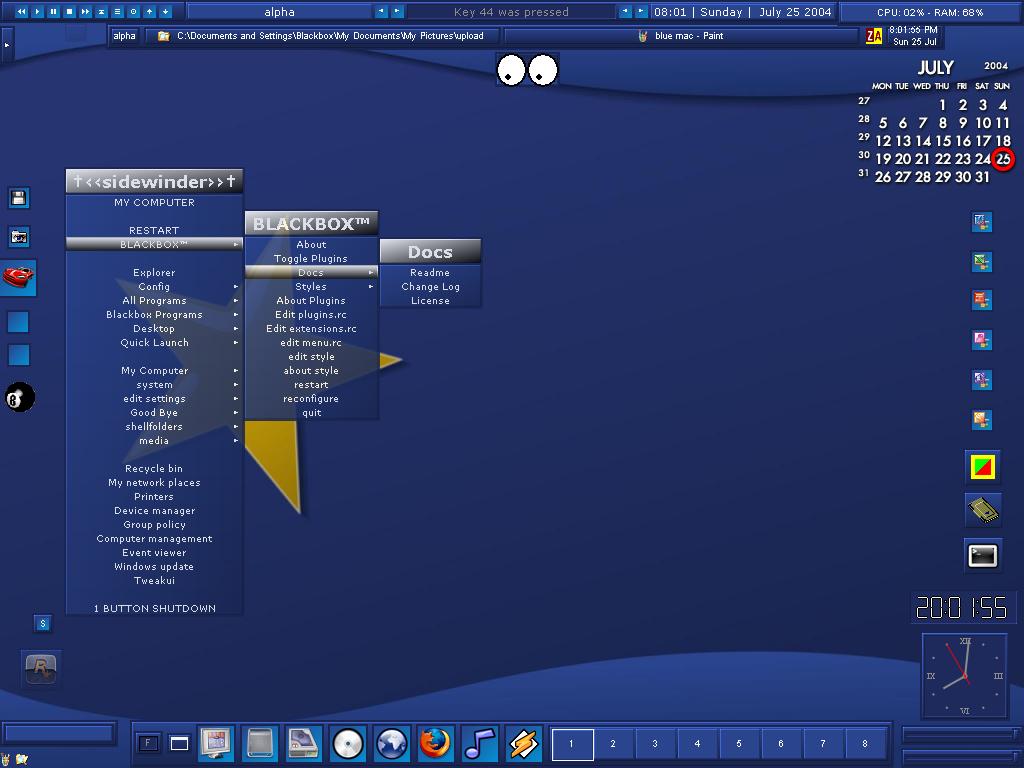The width and height of the screenshot is (1024, 768).
Task: Expand the shellfolders submenu
Action: 154,426
